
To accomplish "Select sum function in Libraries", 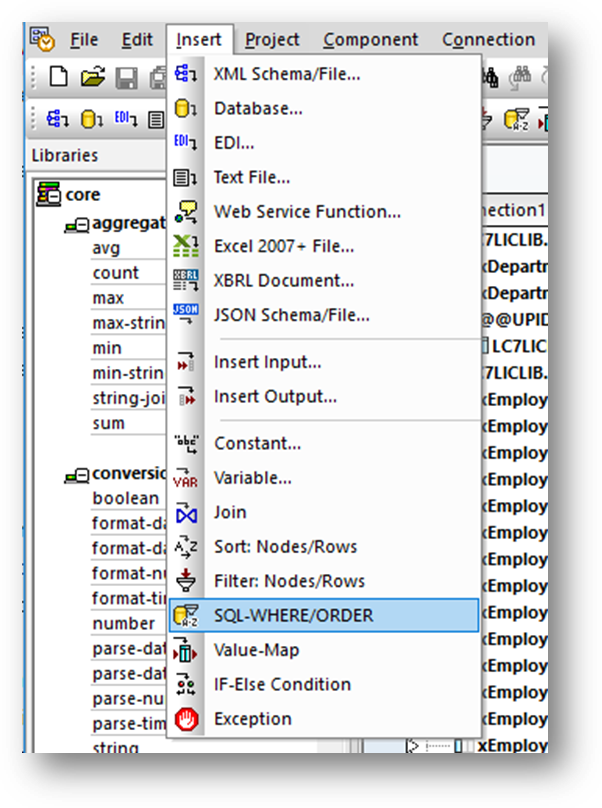I will [109, 423].
